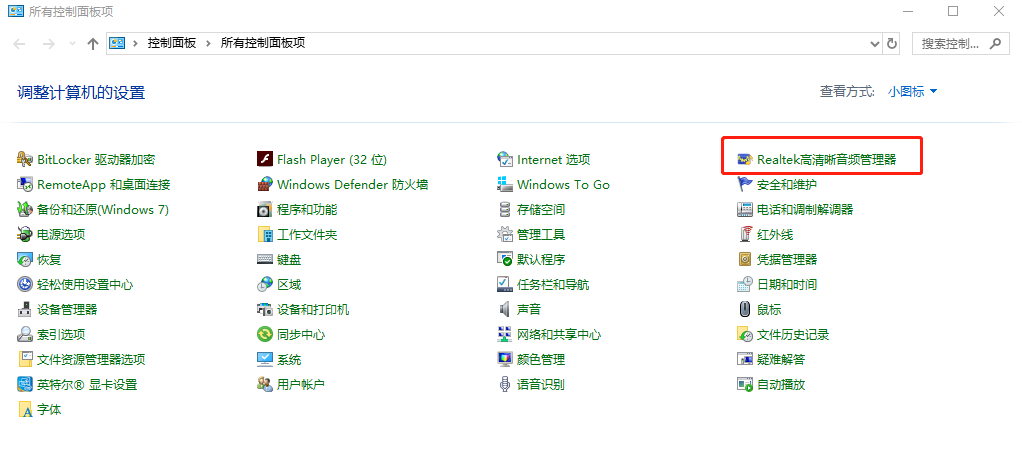Click the 索引选项 icon
This screenshot has height=458, width=1022.
click(x=25, y=335)
